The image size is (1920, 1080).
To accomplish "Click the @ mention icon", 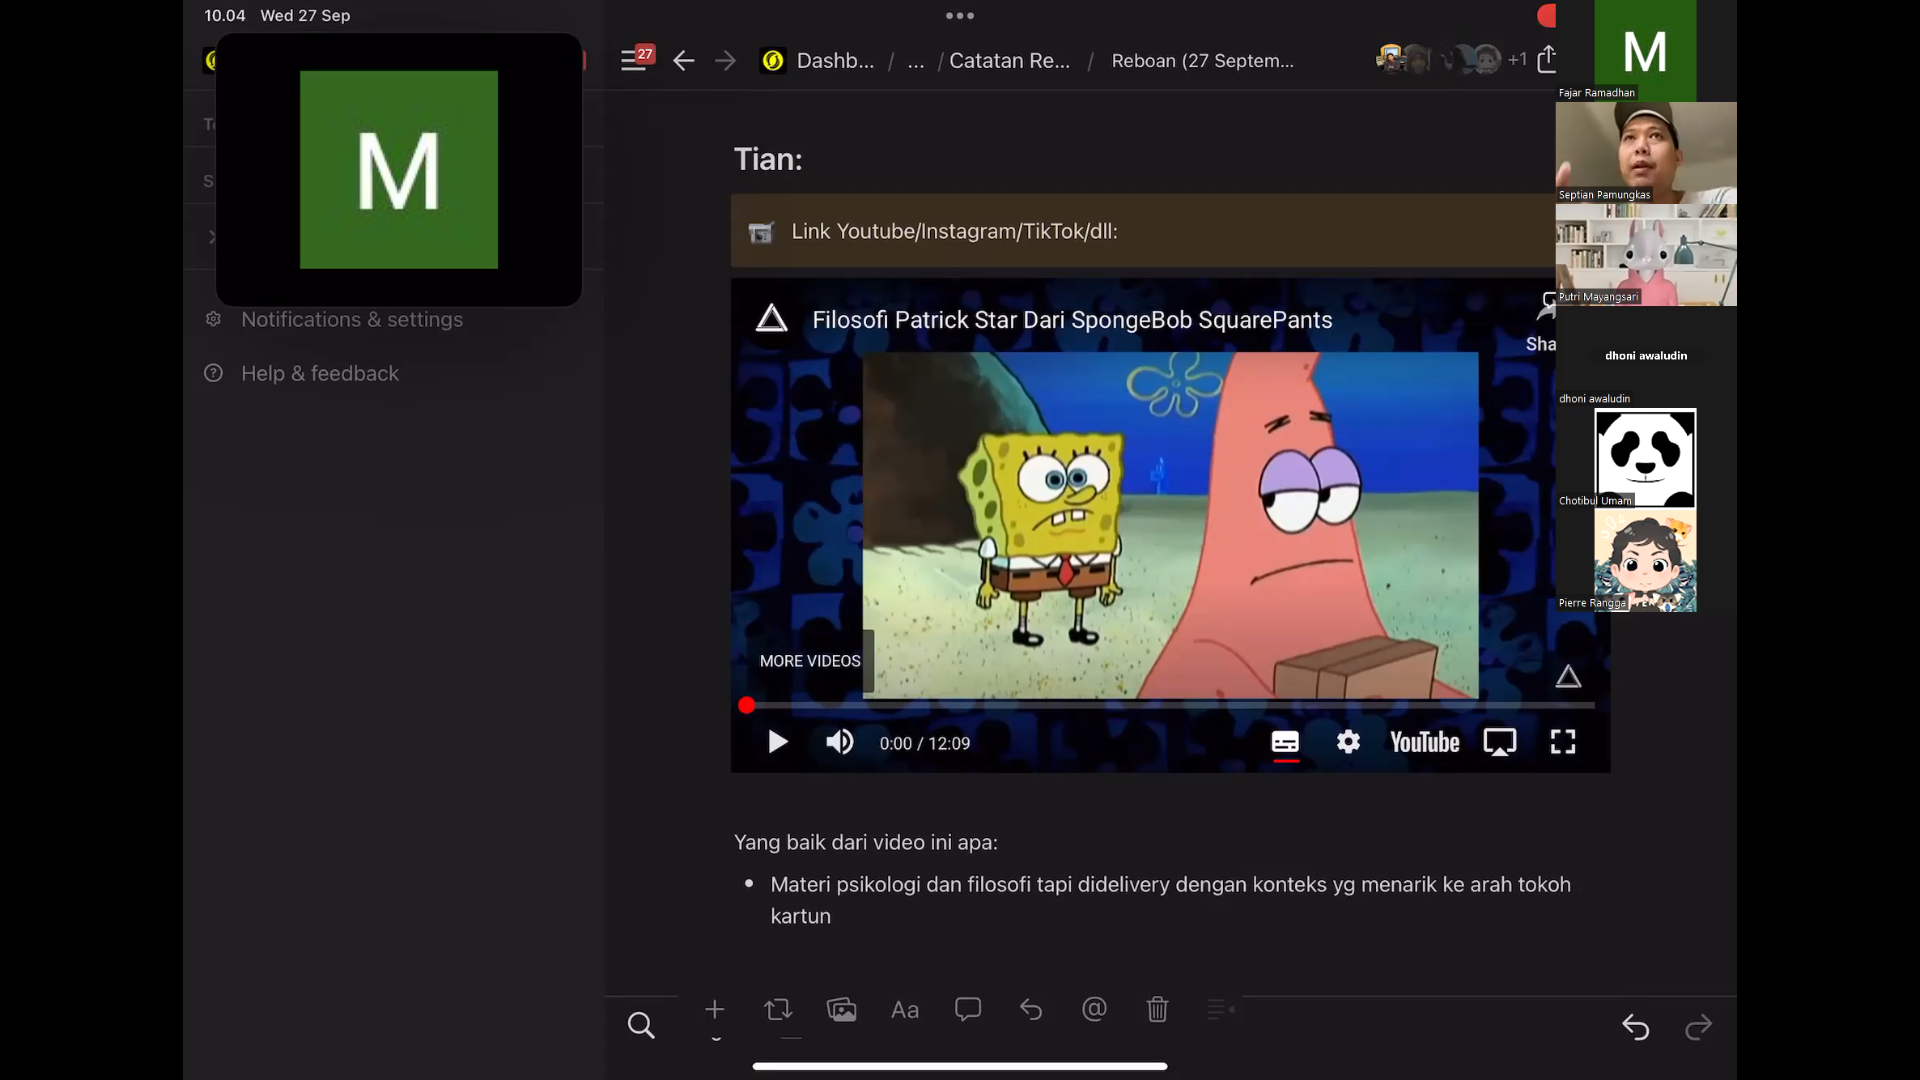I will pyautogui.click(x=1094, y=1010).
